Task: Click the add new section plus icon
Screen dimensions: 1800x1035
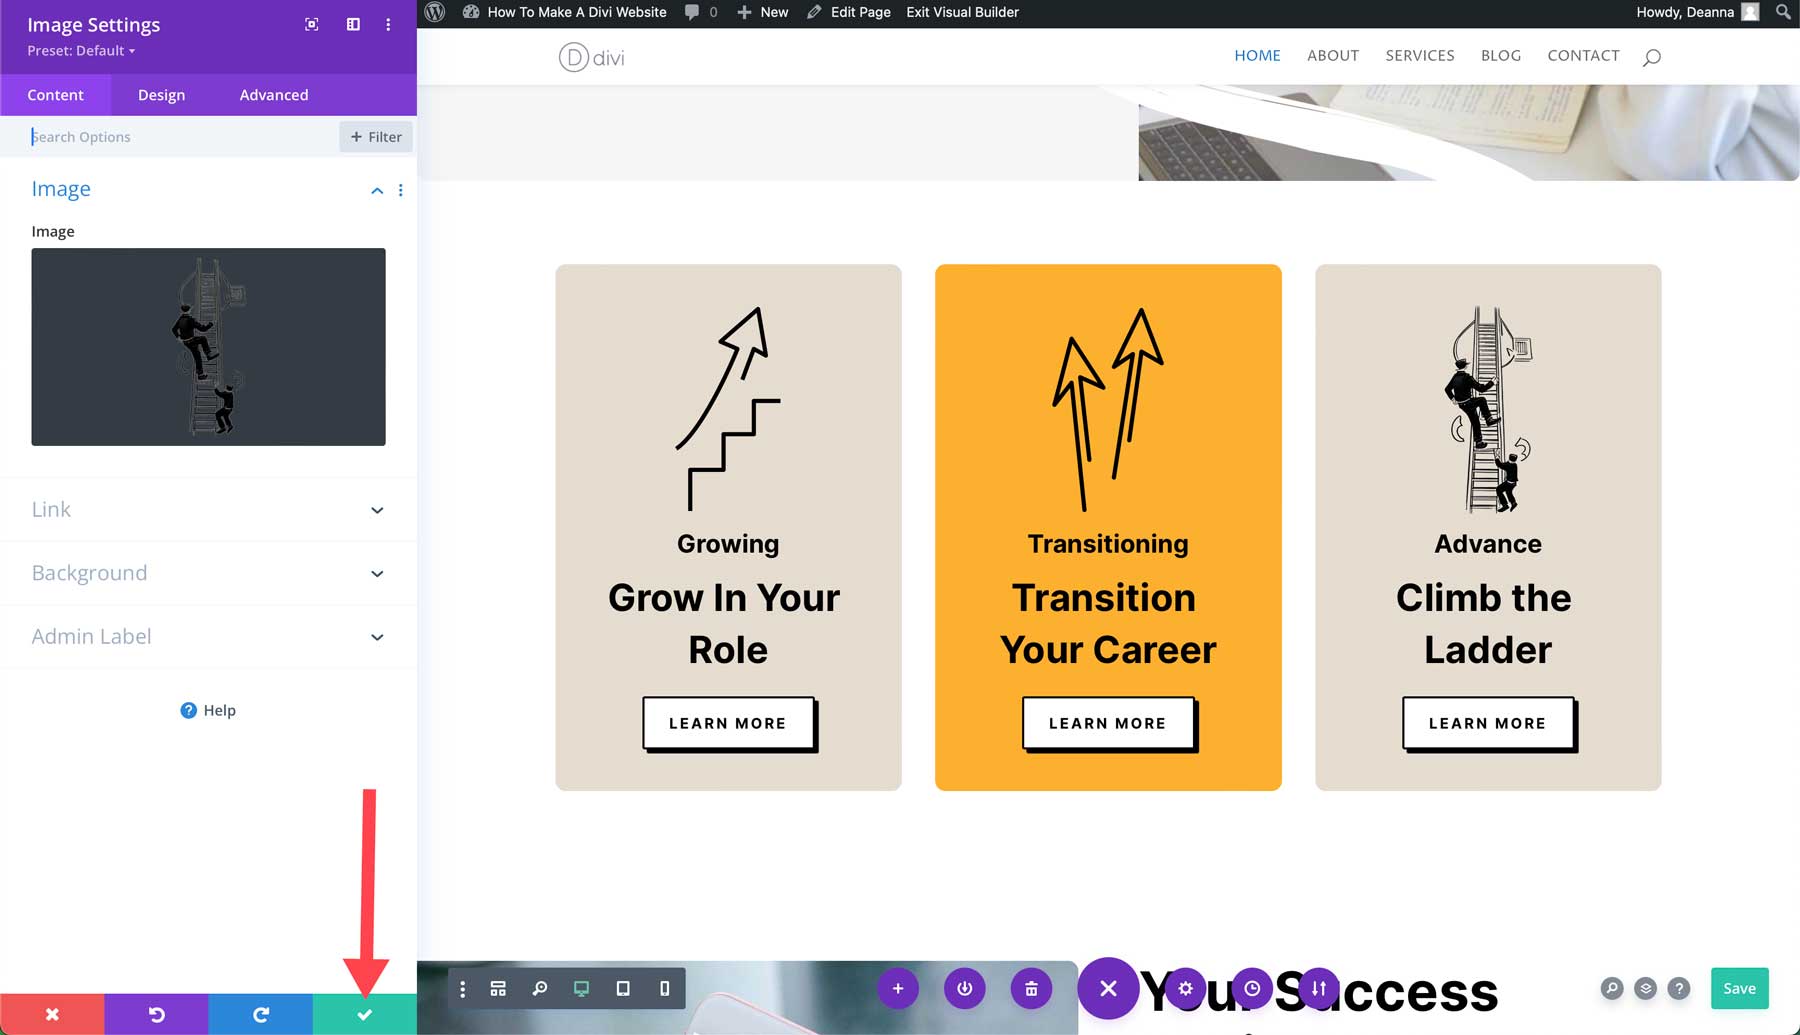Action: (898, 988)
